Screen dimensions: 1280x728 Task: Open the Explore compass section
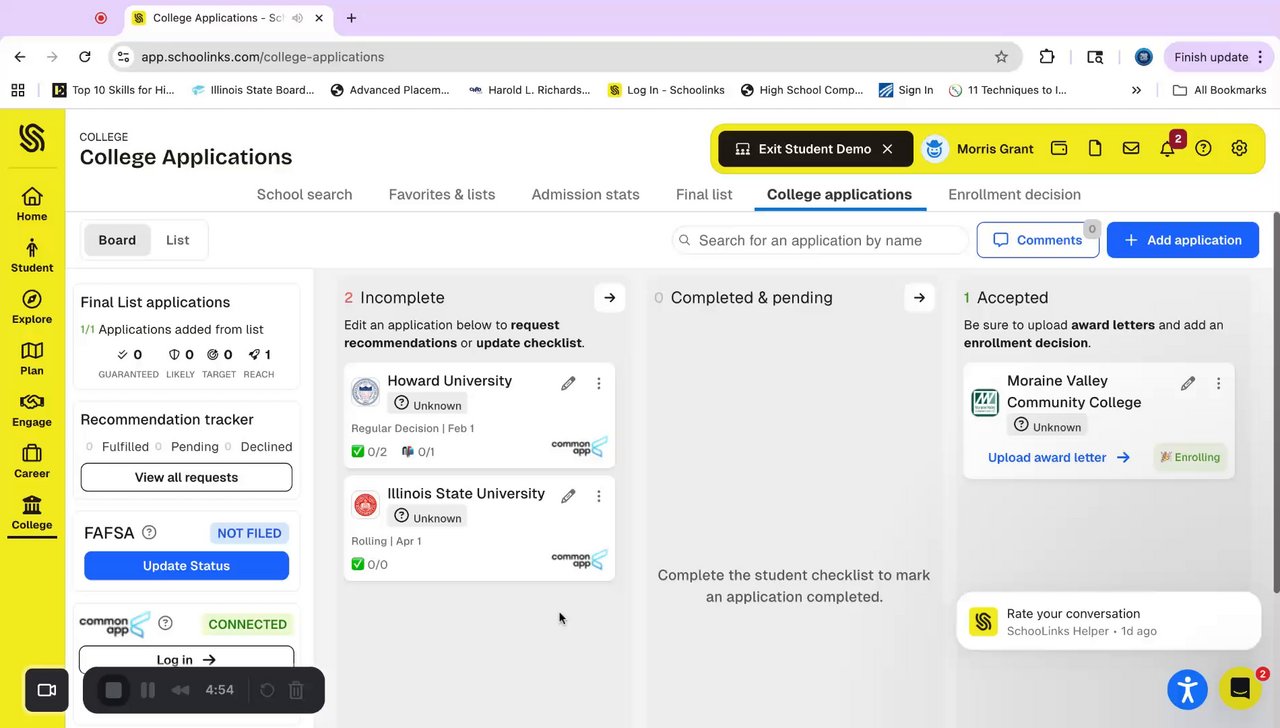[32, 307]
